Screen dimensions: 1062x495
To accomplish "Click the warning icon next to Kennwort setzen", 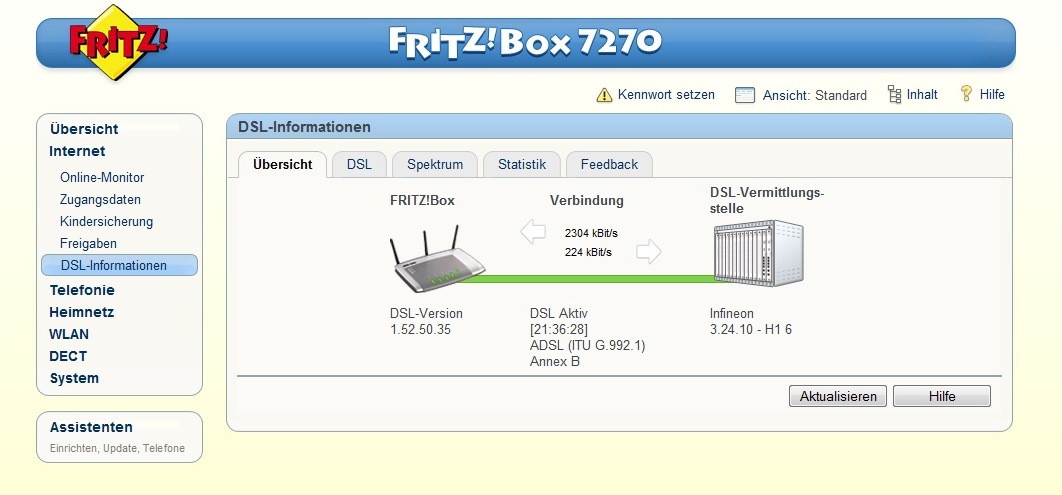I will pos(604,95).
